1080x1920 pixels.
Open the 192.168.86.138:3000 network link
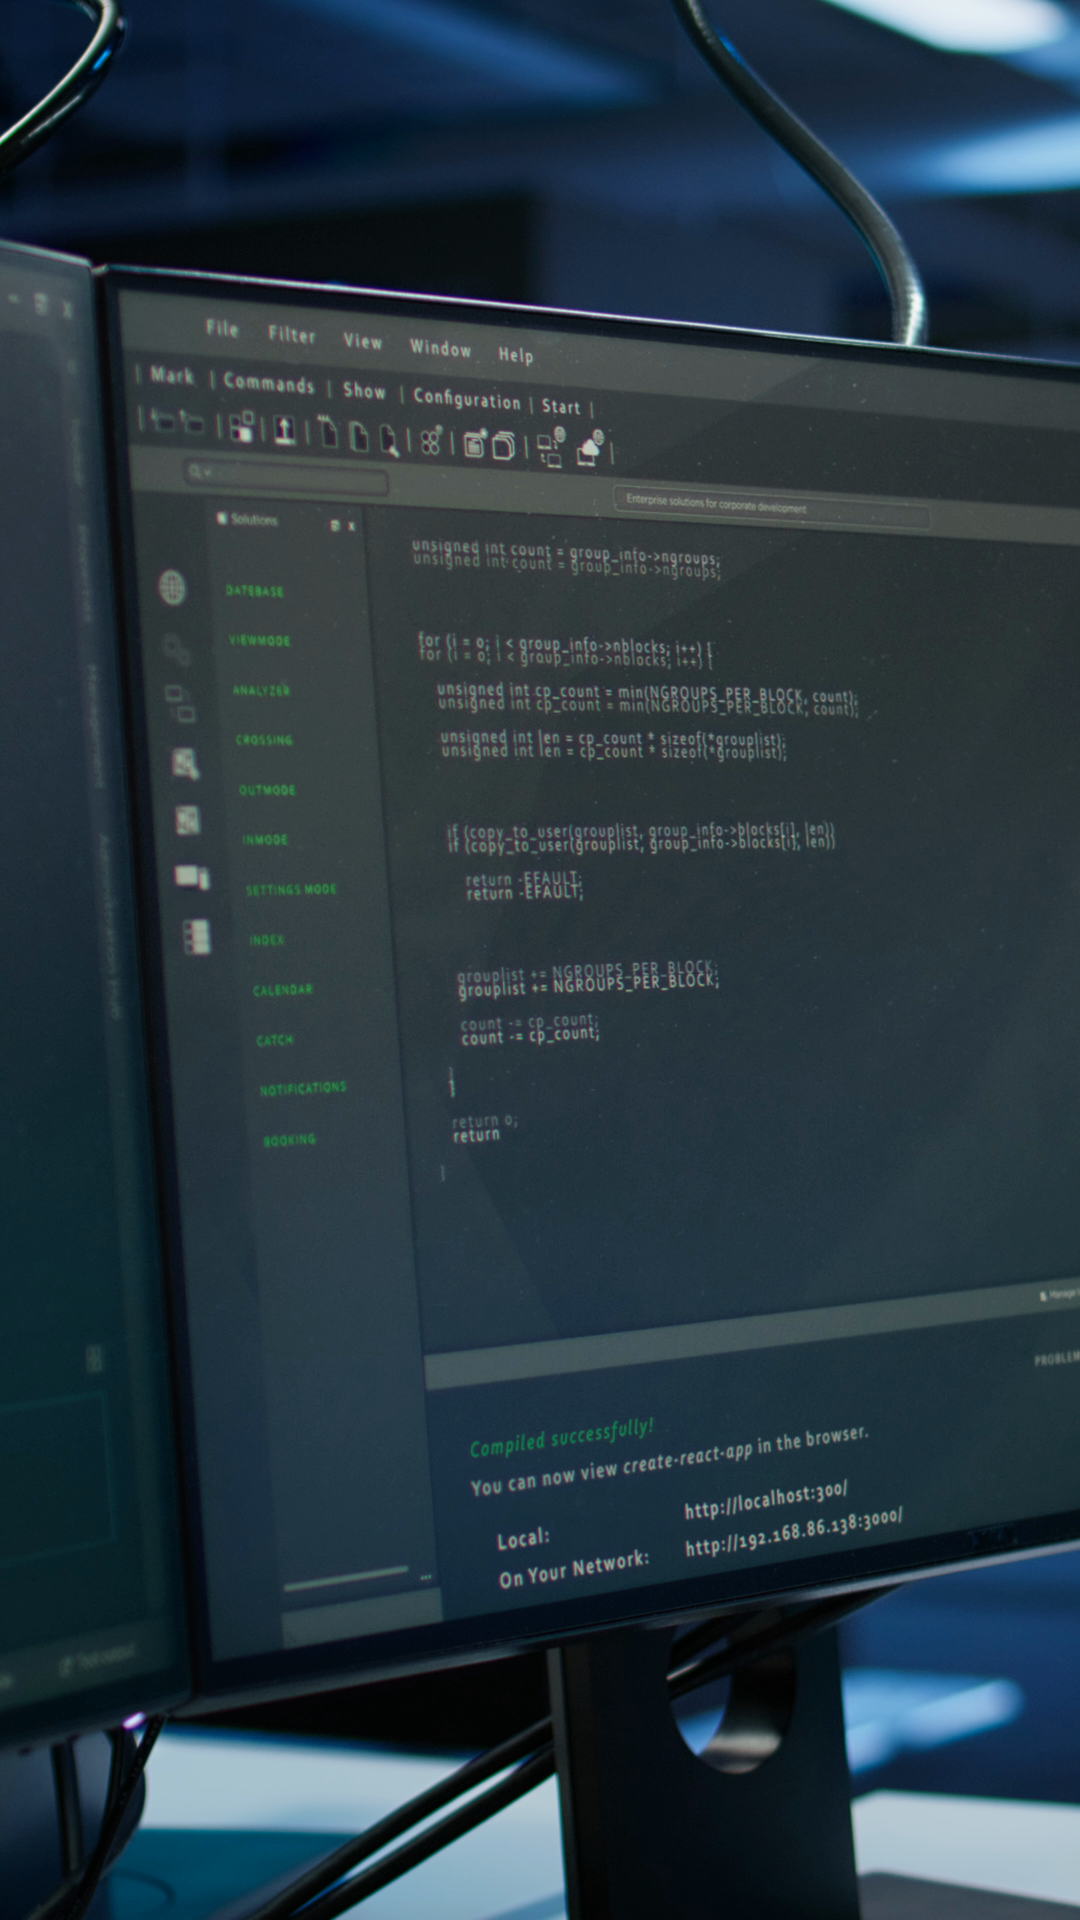[794, 1533]
